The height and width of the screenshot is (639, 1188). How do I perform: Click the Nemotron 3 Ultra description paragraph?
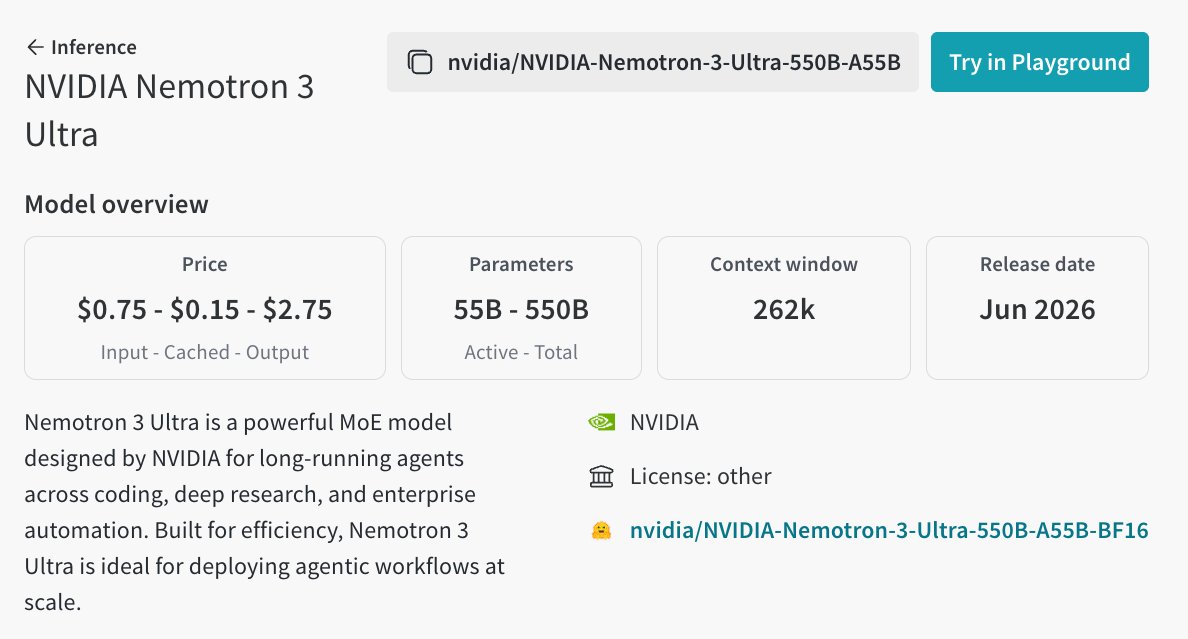[x=264, y=512]
